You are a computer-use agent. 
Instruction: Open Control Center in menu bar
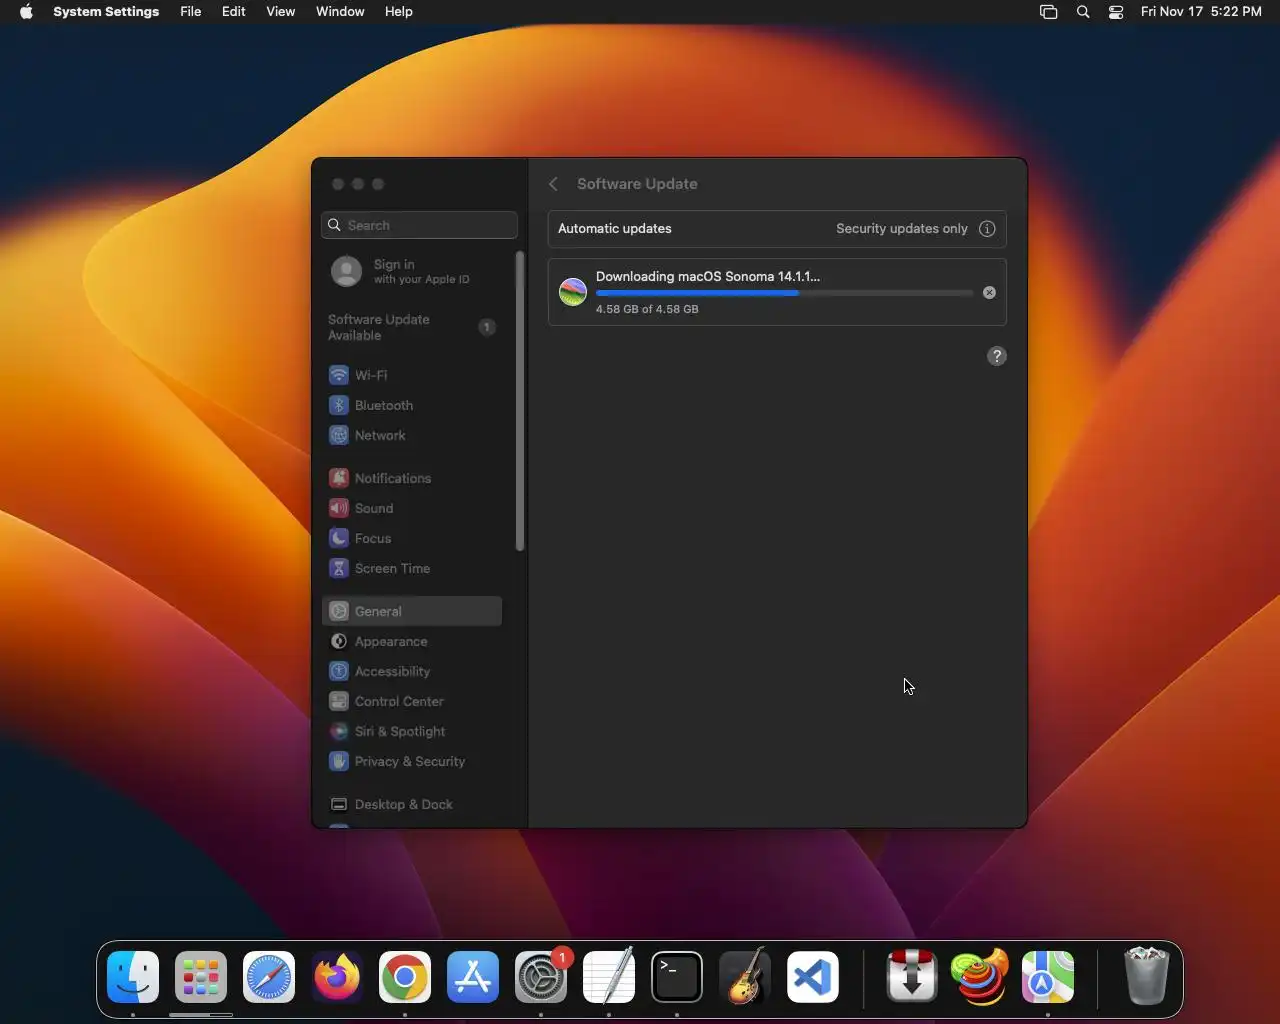tap(1116, 12)
